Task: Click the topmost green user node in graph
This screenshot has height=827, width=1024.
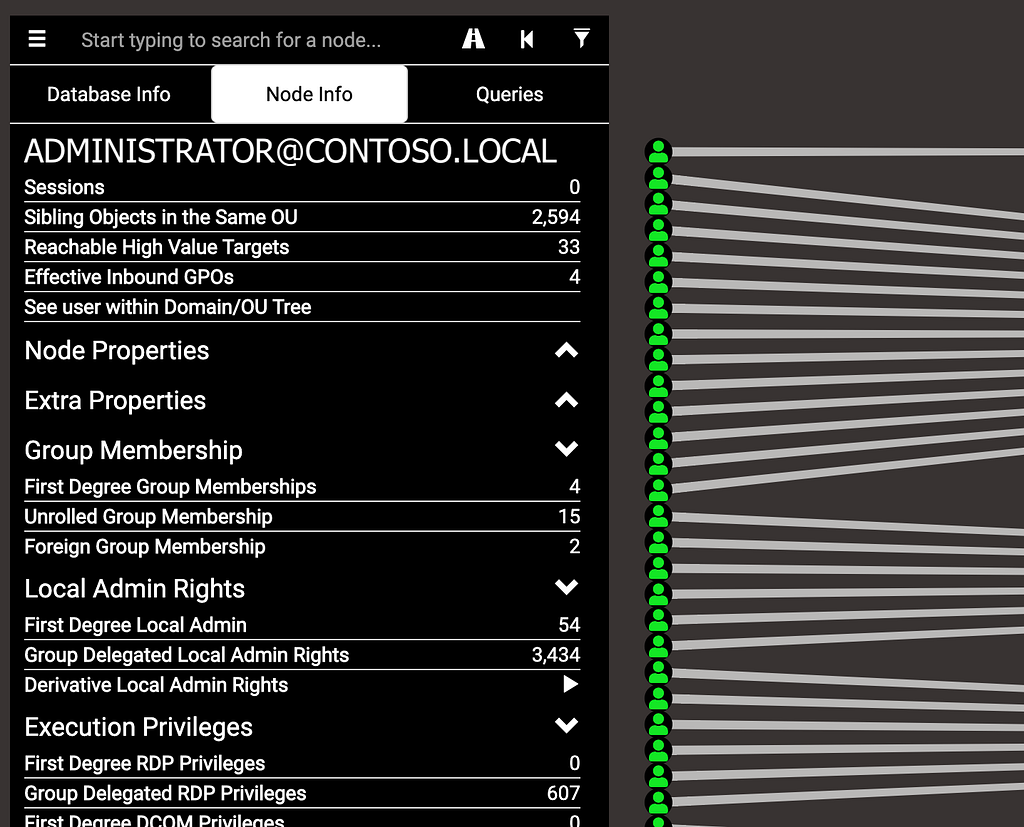Action: [658, 152]
